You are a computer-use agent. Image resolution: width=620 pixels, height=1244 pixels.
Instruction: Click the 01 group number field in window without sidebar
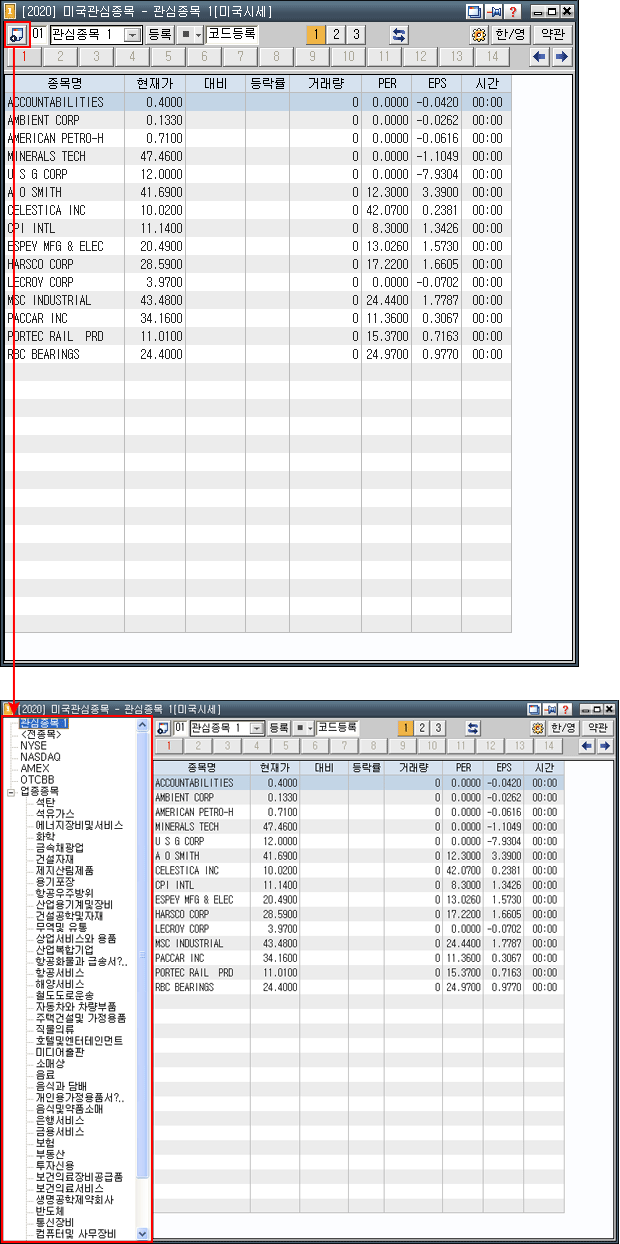(x=38, y=34)
